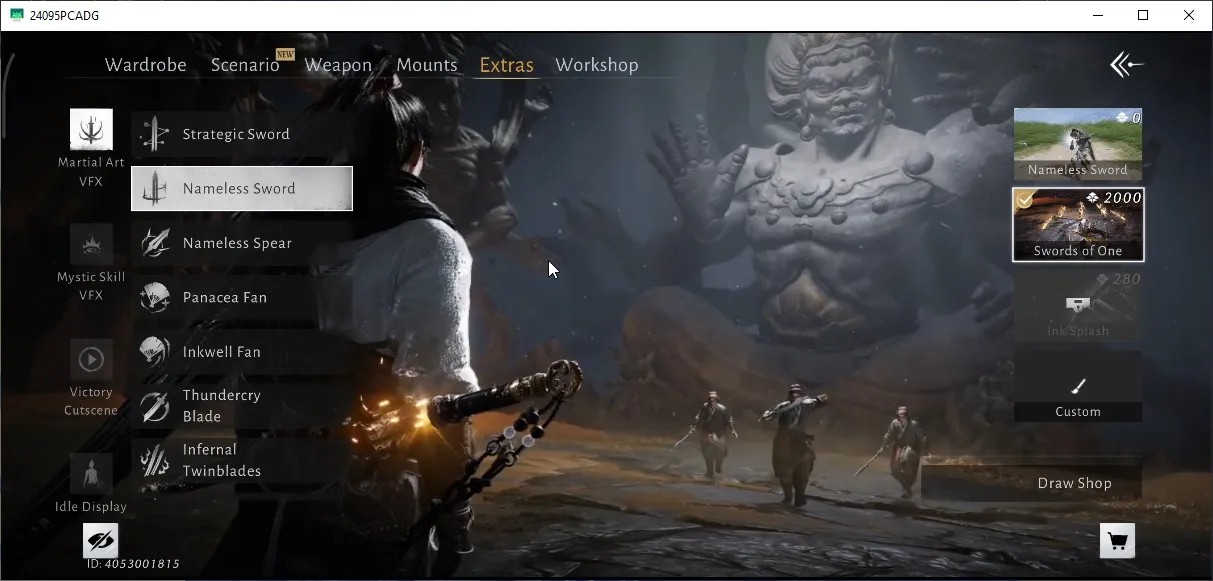Pick Infernal Twinblades label text
This screenshot has width=1213, height=581.
pos(222,460)
